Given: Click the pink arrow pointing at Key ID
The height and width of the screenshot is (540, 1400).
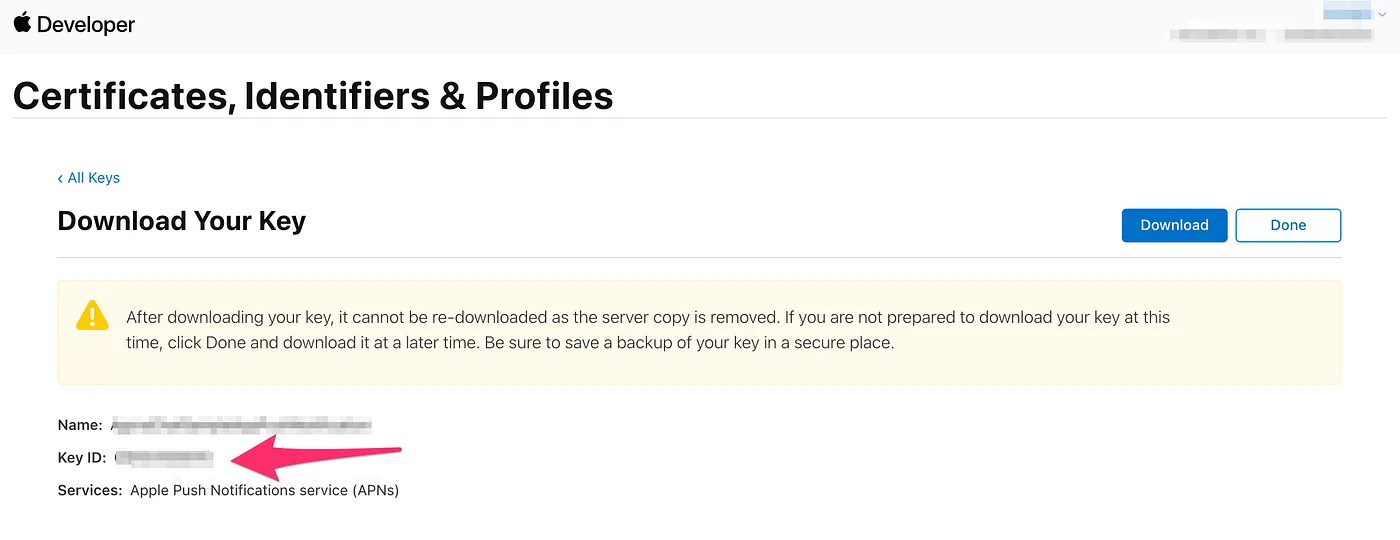Looking at the screenshot, I should 315,458.
